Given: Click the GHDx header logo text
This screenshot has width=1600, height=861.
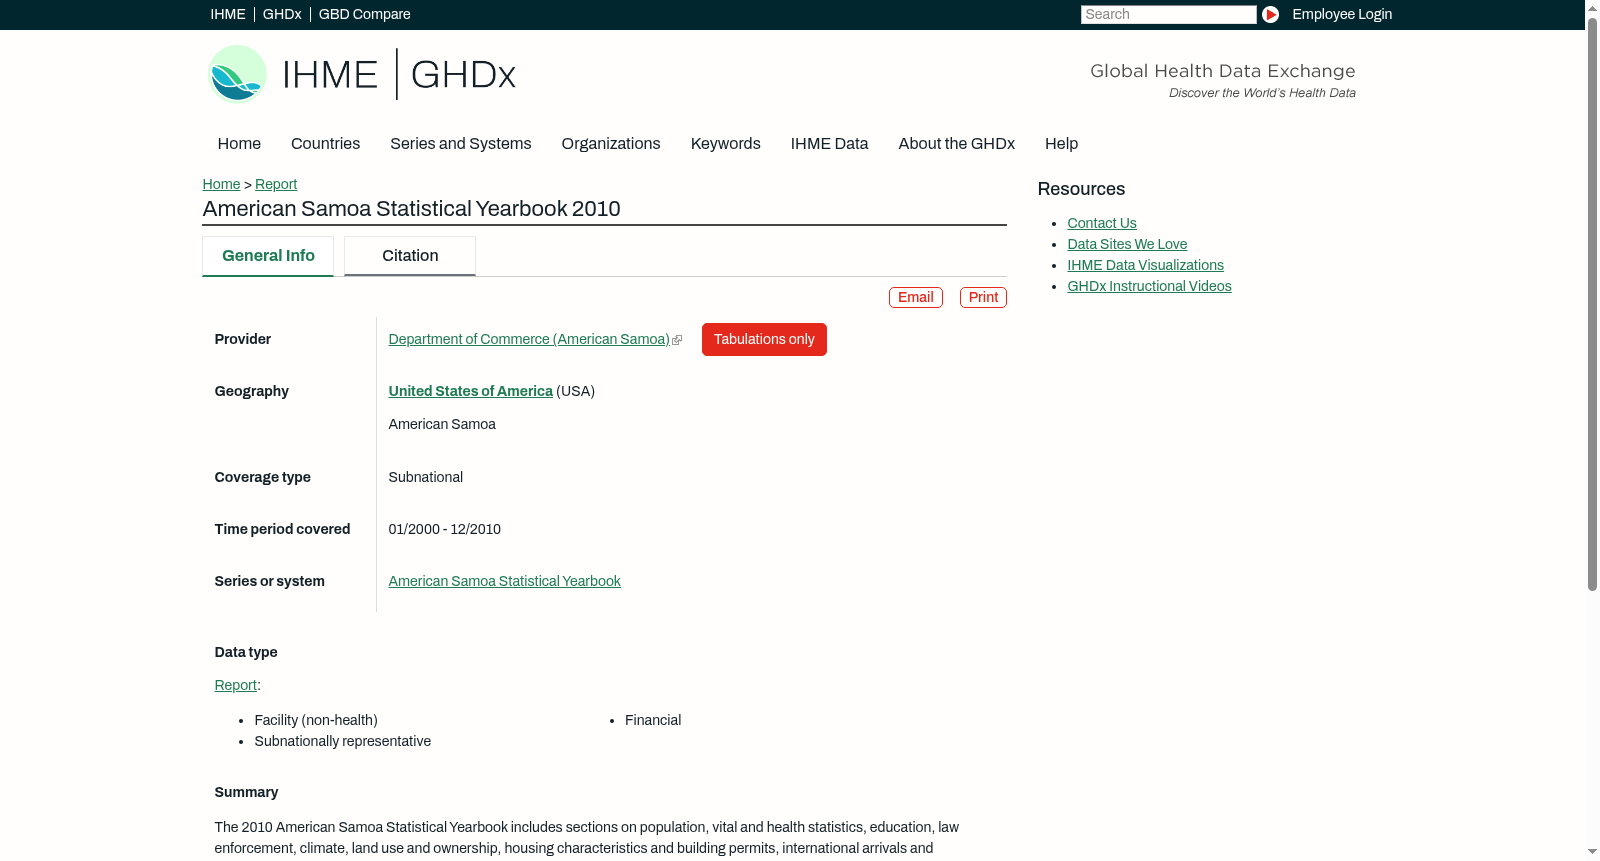Looking at the screenshot, I should click(463, 75).
